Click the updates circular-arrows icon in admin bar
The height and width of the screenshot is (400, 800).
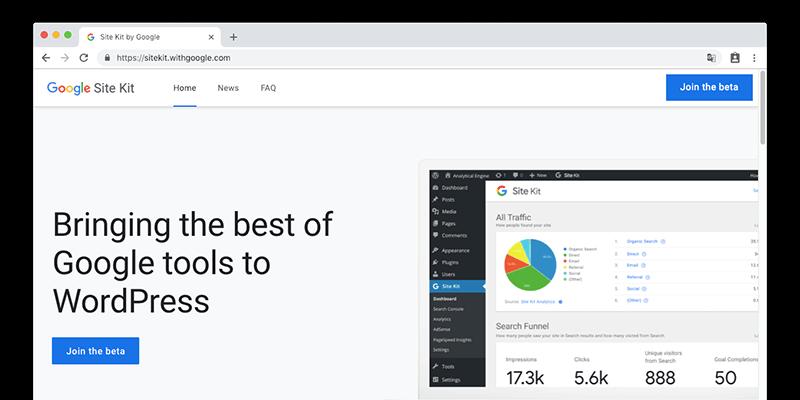[x=498, y=175]
